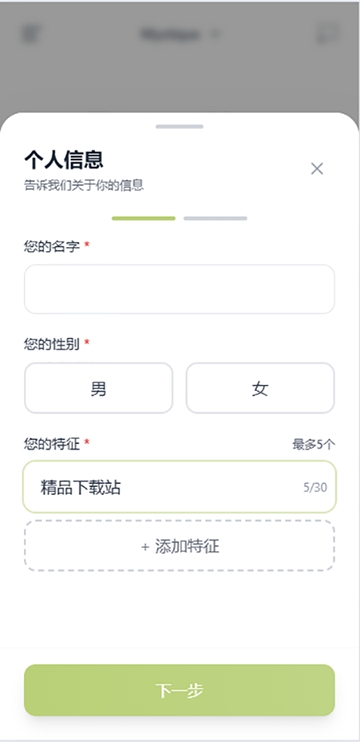
Task: Close the 个人信息 sheet with the X icon
Action: pyautogui.click(x=316, y=168)
